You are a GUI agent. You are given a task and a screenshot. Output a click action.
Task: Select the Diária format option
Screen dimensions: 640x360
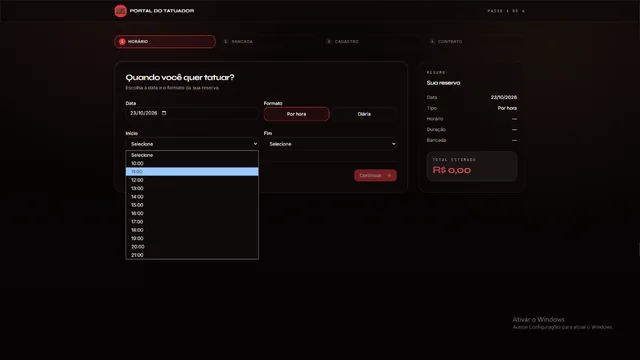[364, 114]
